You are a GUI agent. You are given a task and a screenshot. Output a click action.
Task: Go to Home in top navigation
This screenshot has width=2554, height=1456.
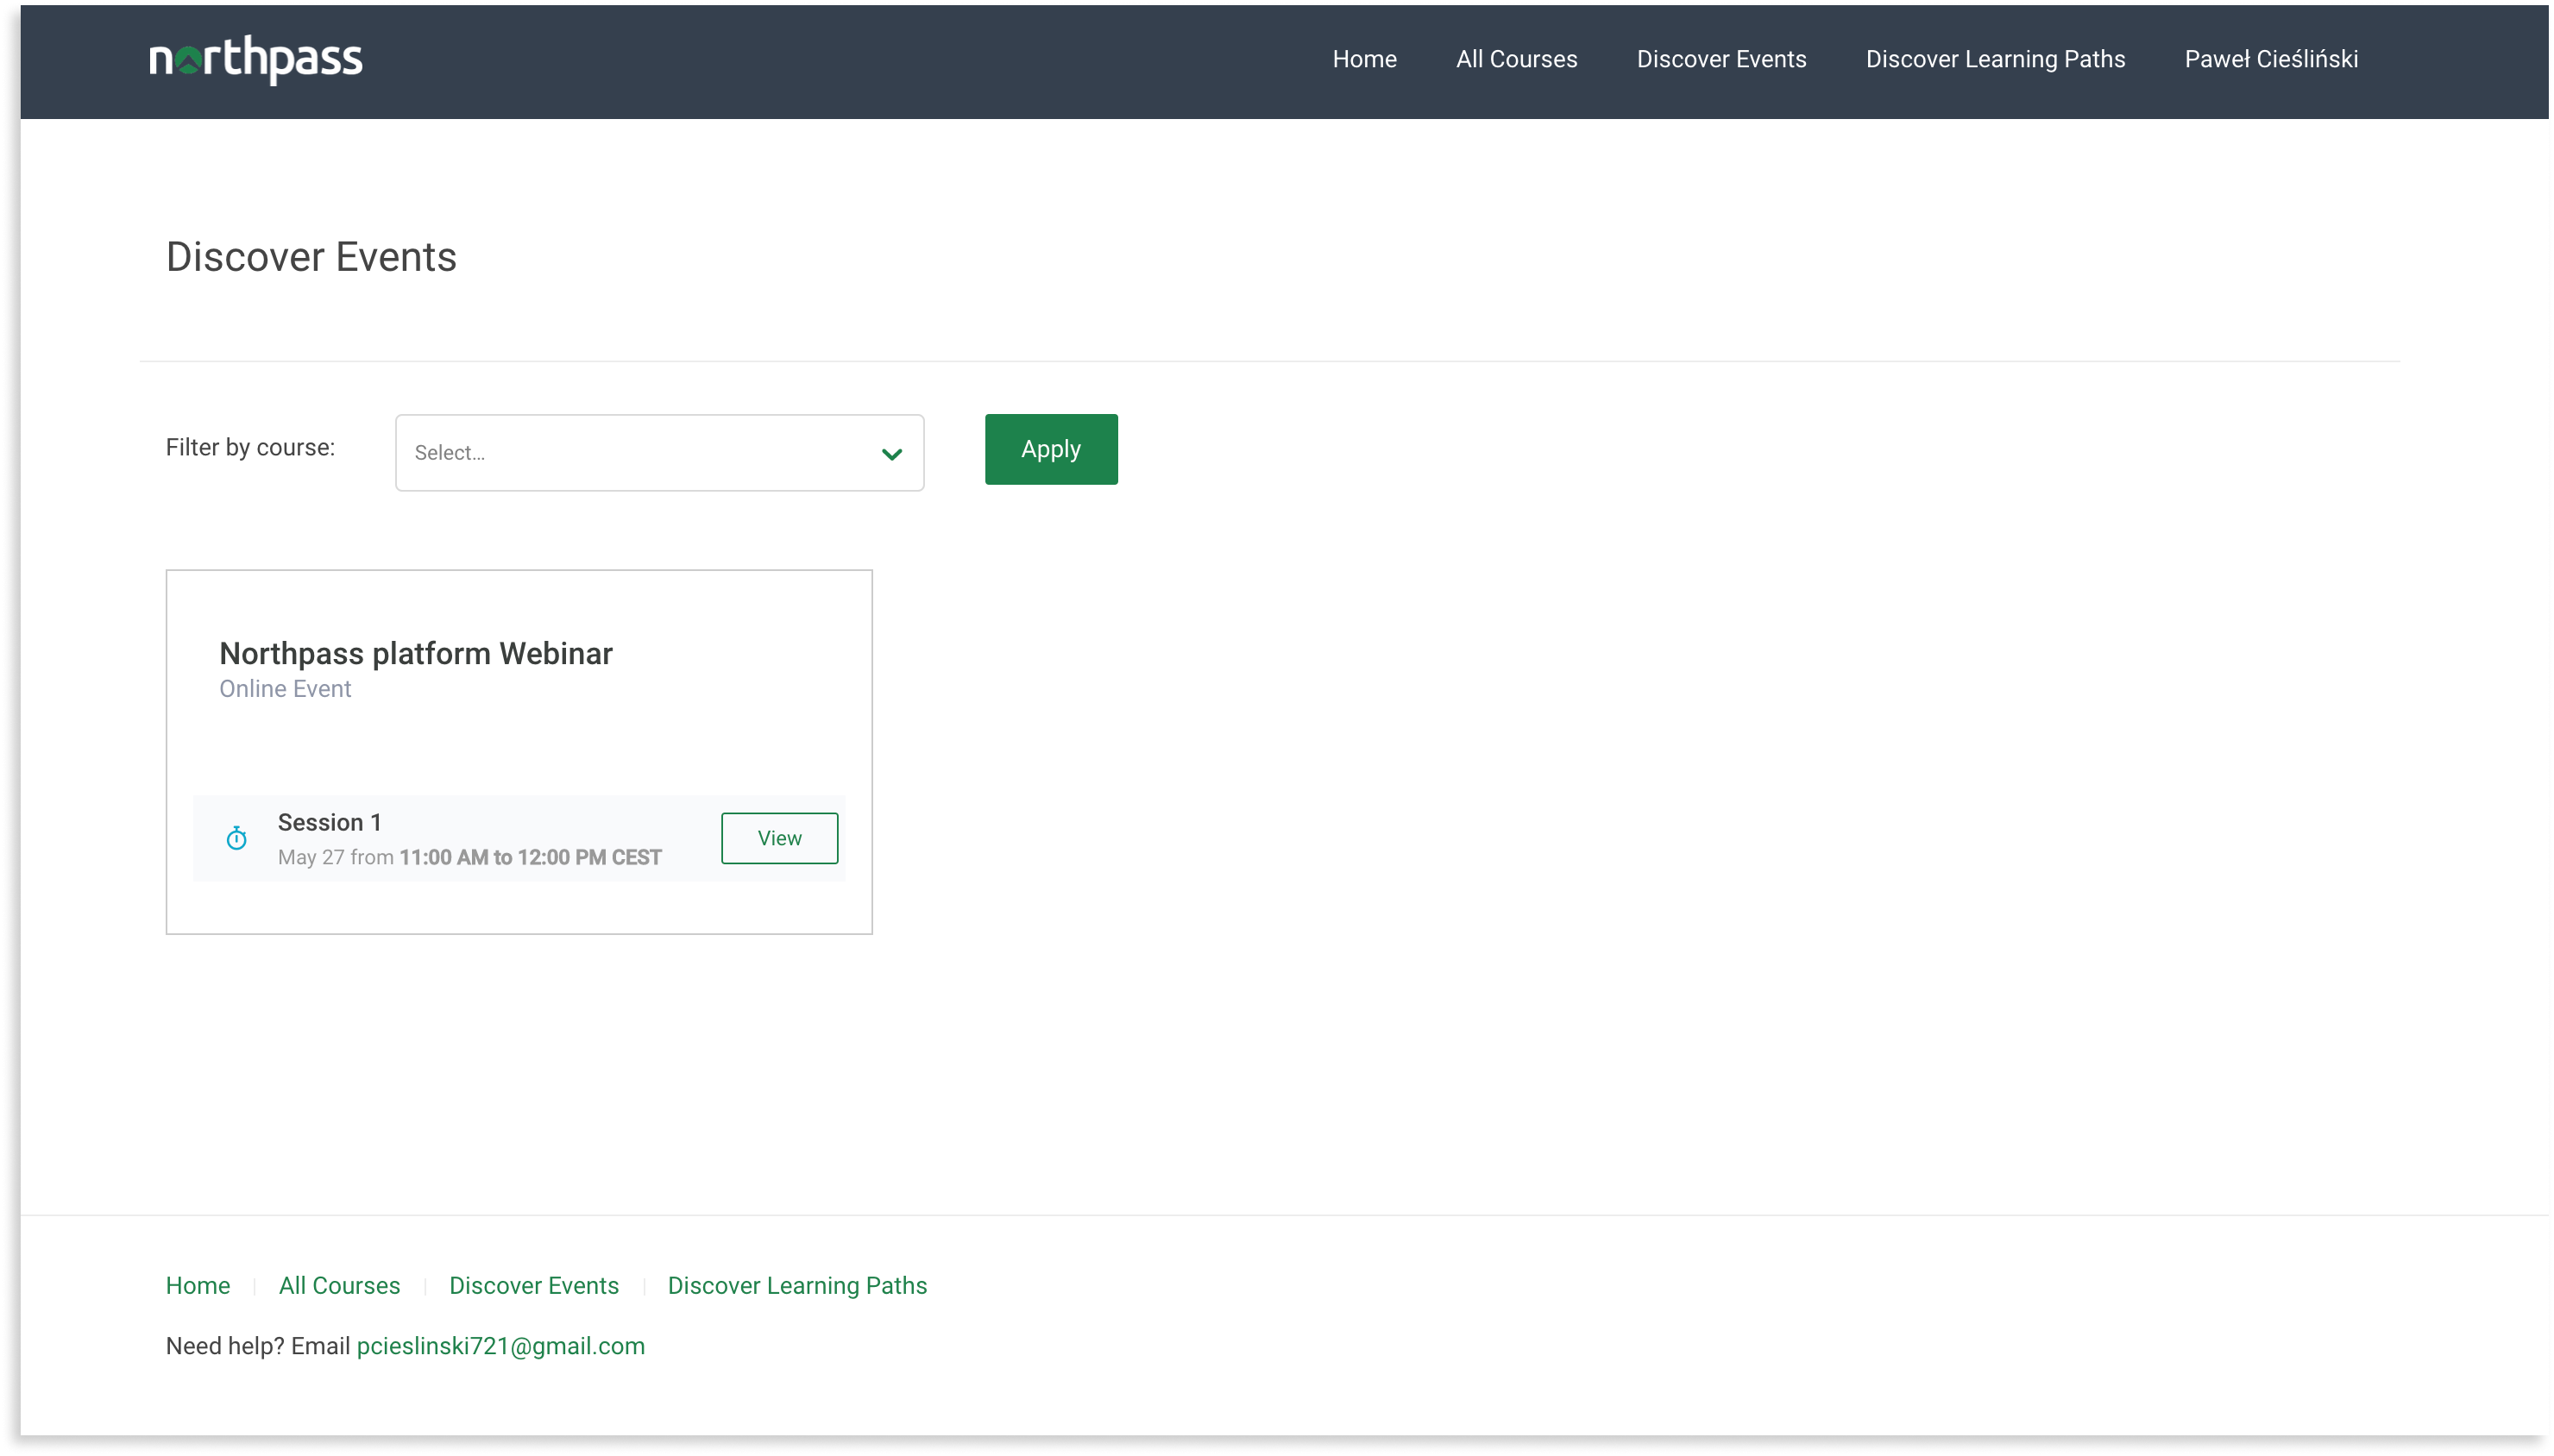pos(1364,59)
